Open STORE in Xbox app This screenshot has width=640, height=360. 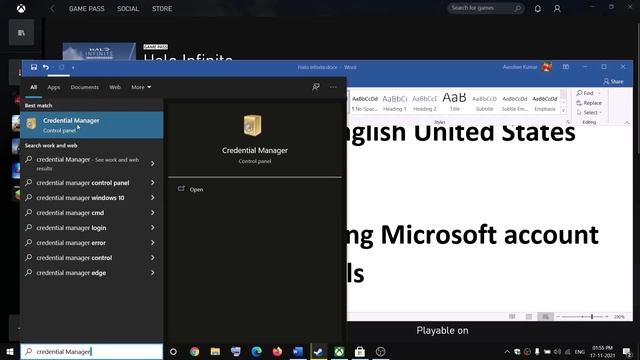tap(162, 9)
